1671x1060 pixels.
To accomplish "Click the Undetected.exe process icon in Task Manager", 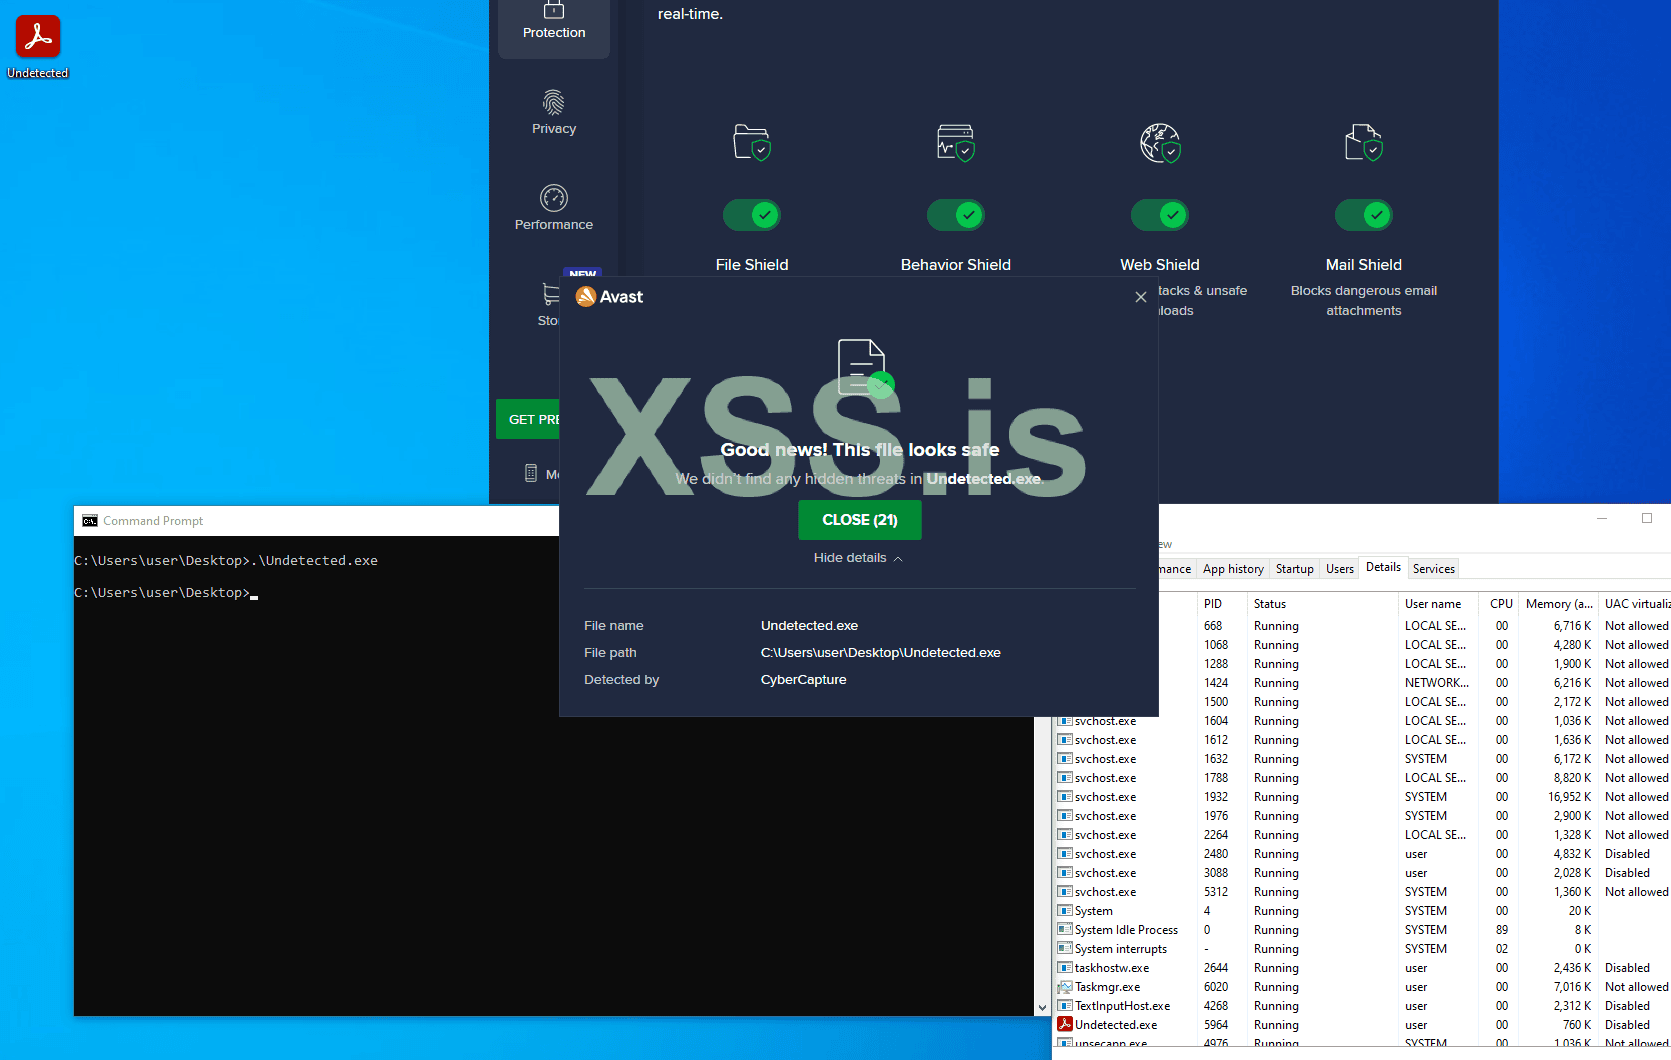I will coord(1065,1025).
